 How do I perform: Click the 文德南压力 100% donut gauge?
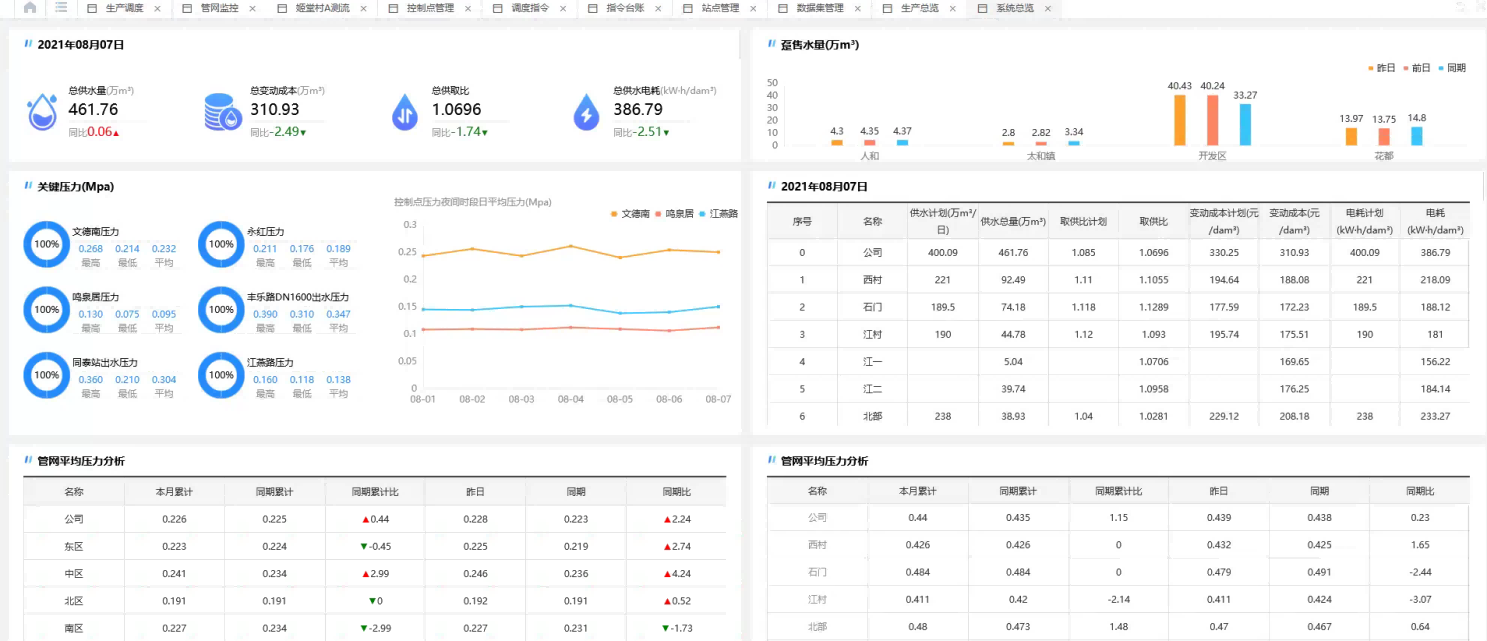pyautogui.click(x=47, y=244)
